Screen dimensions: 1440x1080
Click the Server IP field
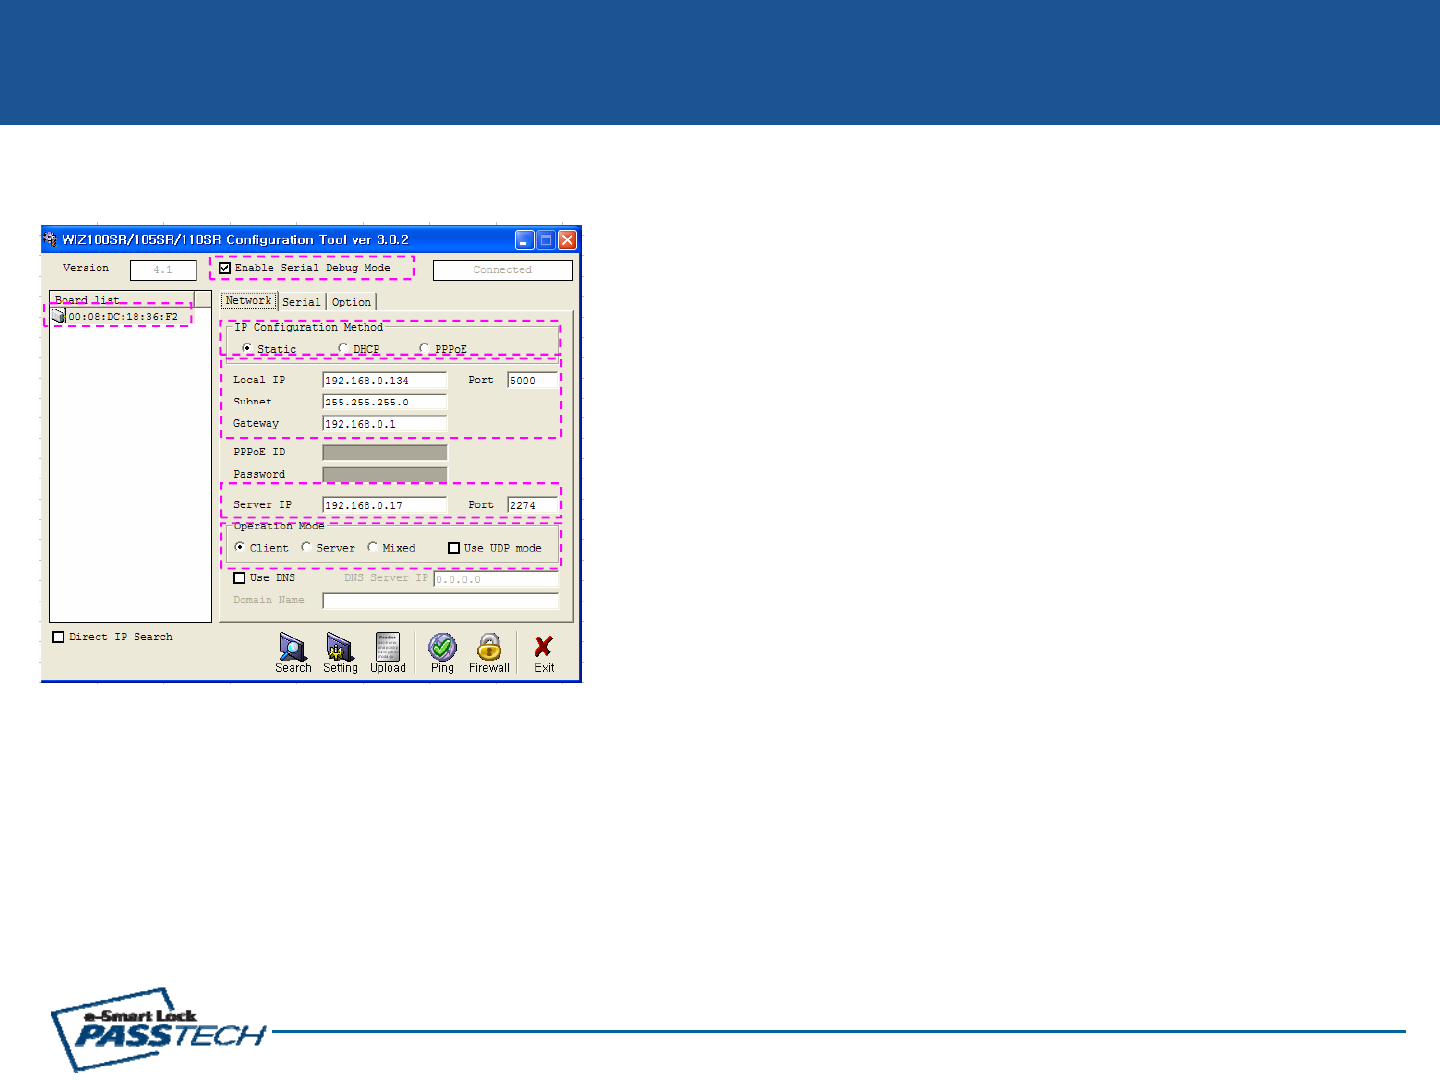(x=384, y=505)
